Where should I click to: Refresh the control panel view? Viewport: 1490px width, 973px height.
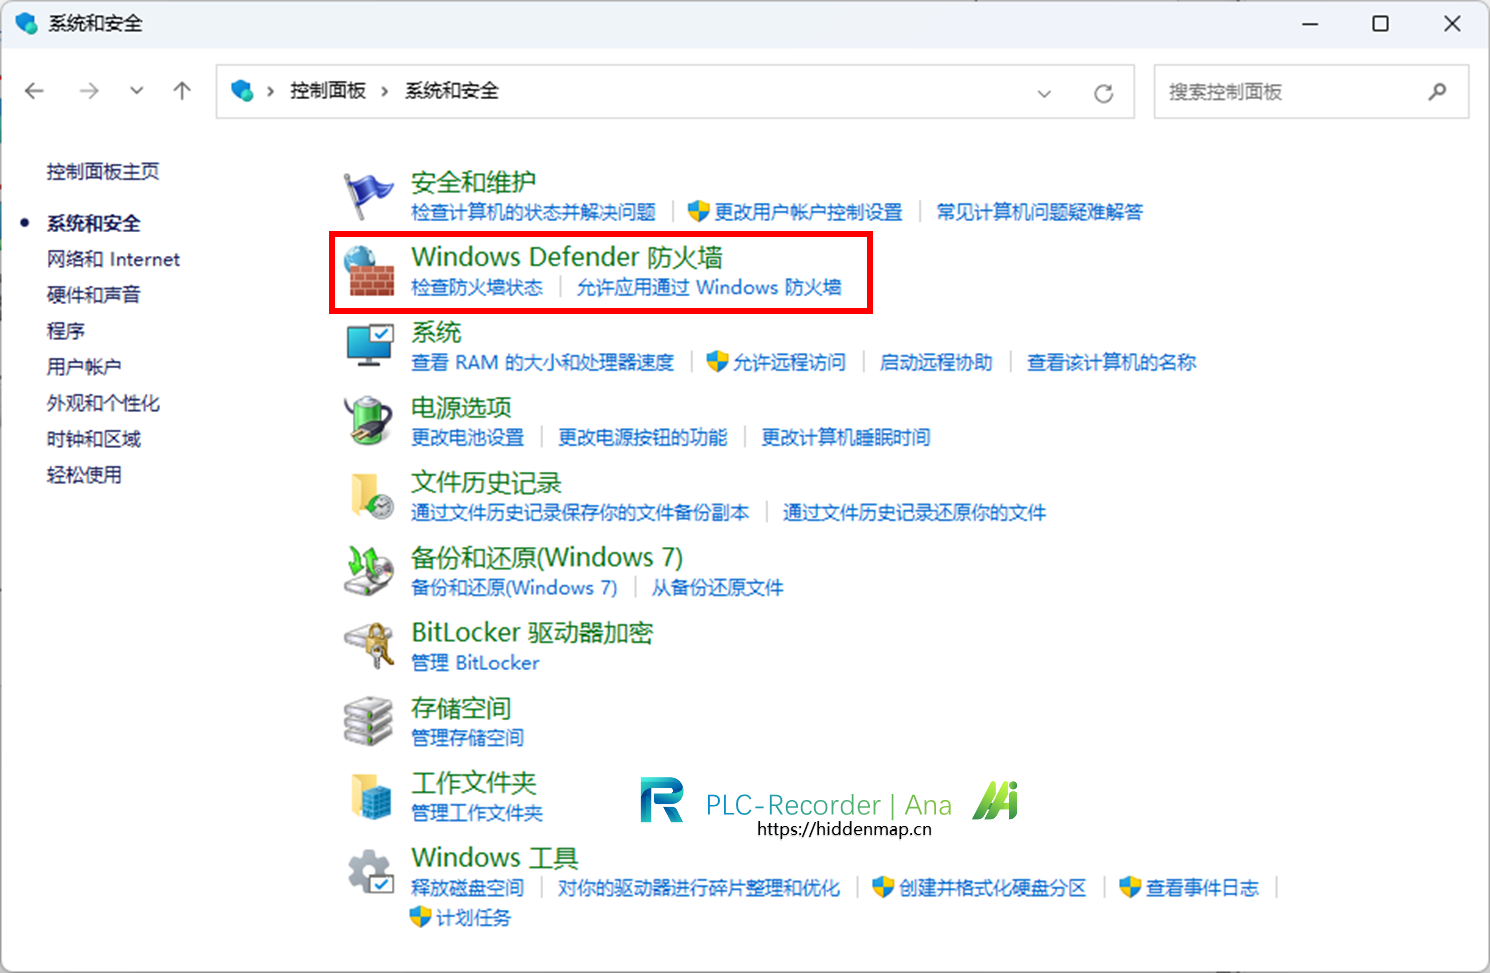tap(1104, 93)
